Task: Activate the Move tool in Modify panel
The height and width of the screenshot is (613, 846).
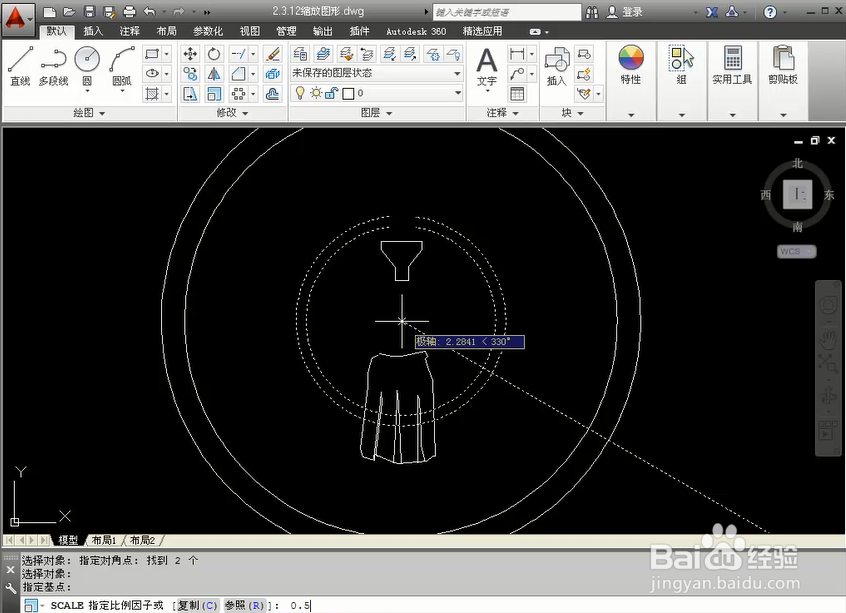Action: (x=190, y=54)
